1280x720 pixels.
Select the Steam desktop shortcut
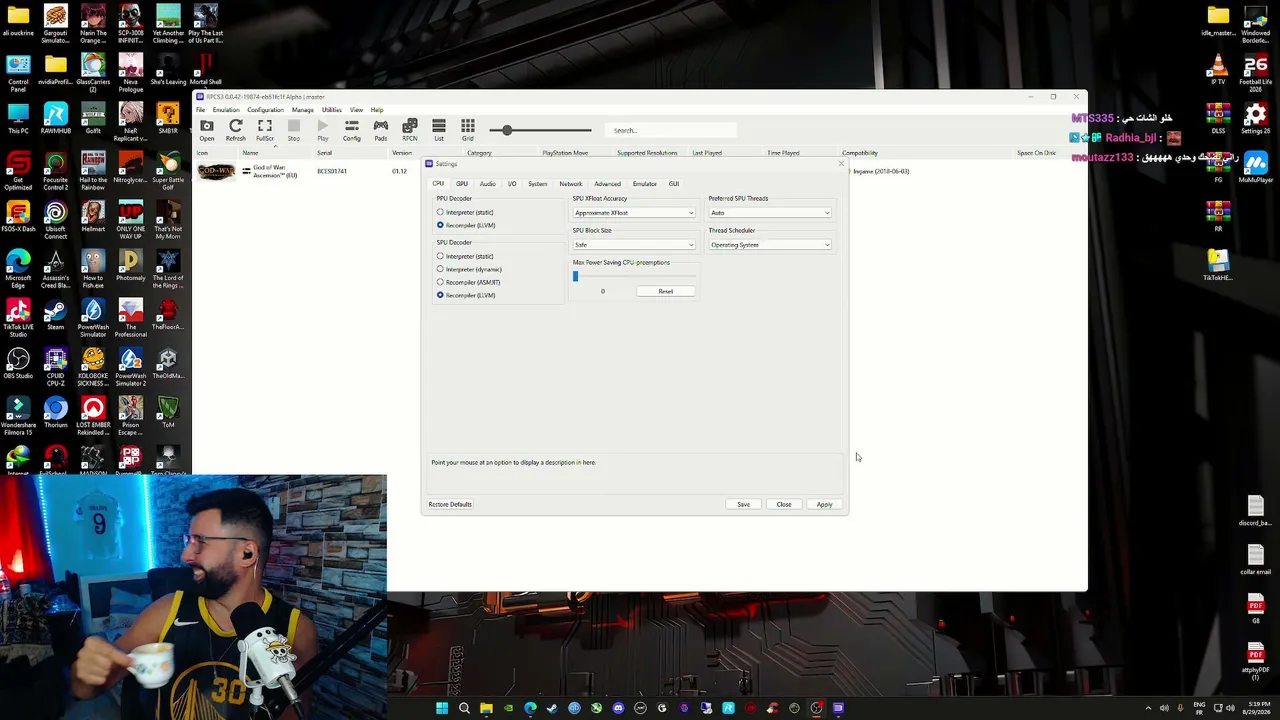point(56,315)
